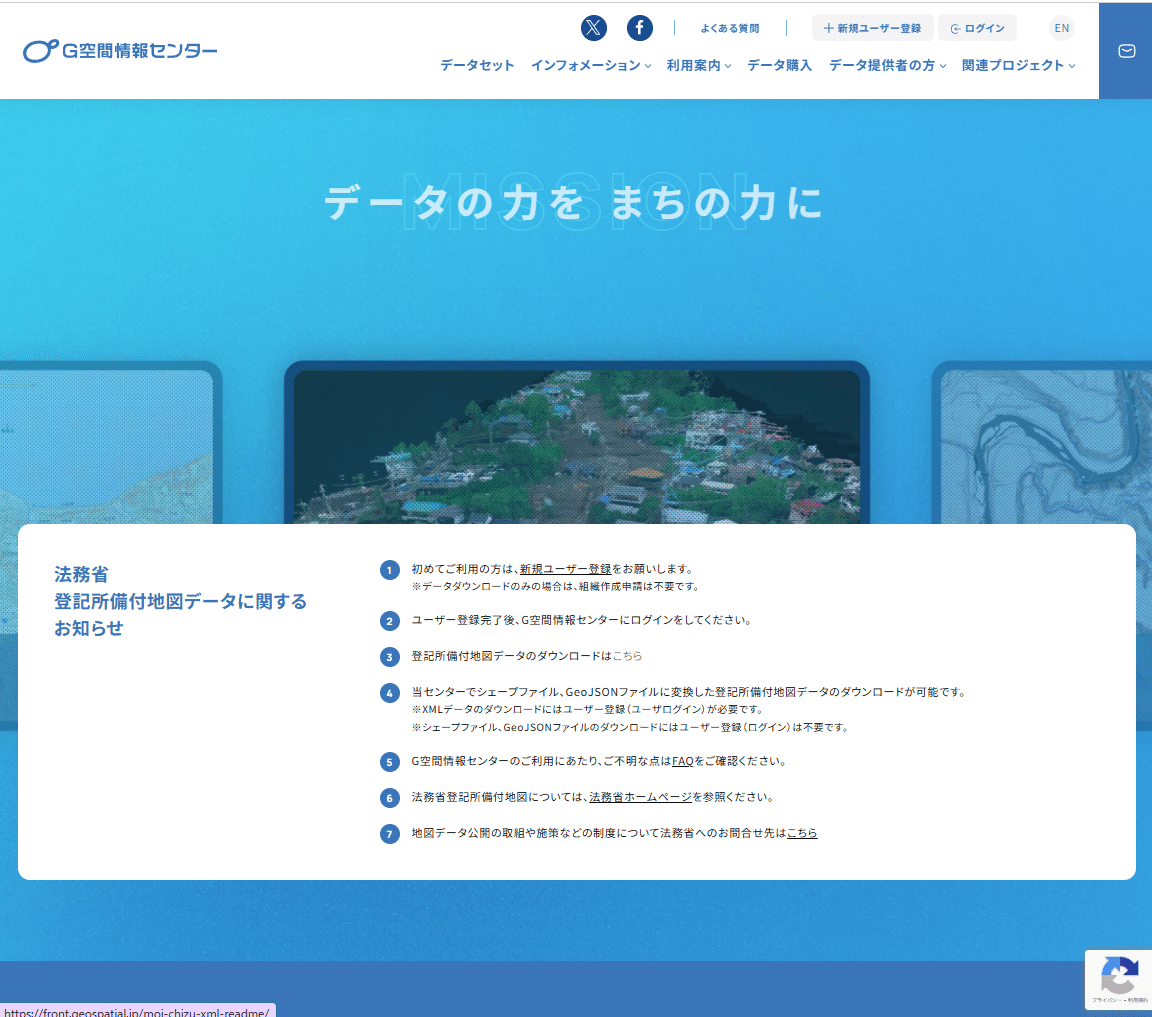1152x1017 pixels.
Task: Expand the 関連プロジェクト dropdown
Action: tap(1012, 64)
